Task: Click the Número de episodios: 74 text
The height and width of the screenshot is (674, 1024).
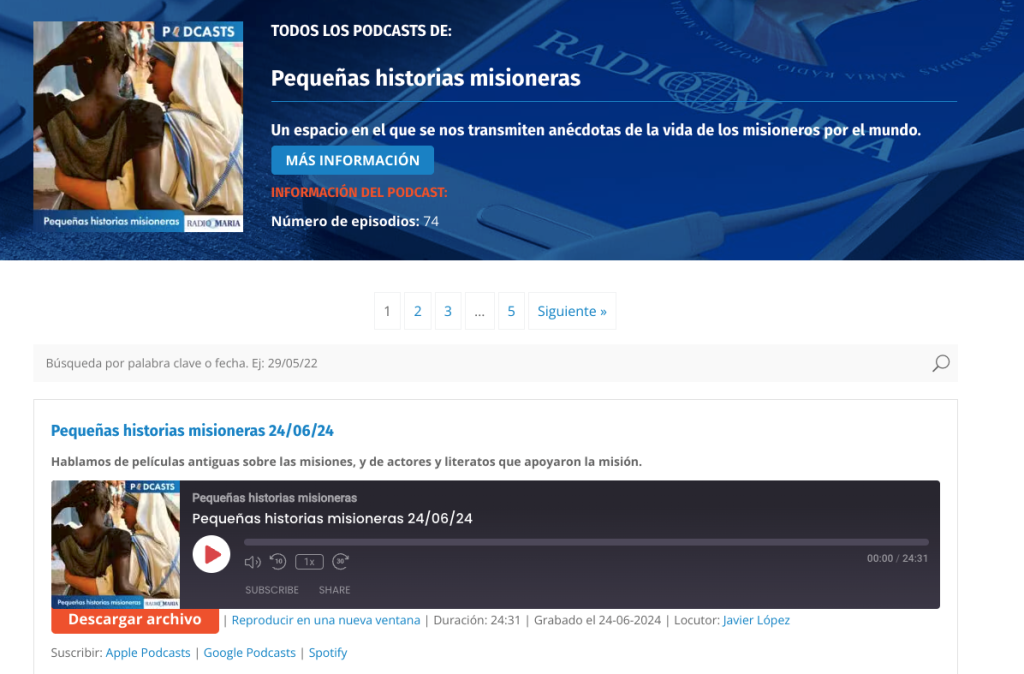Action: [355, 221]
